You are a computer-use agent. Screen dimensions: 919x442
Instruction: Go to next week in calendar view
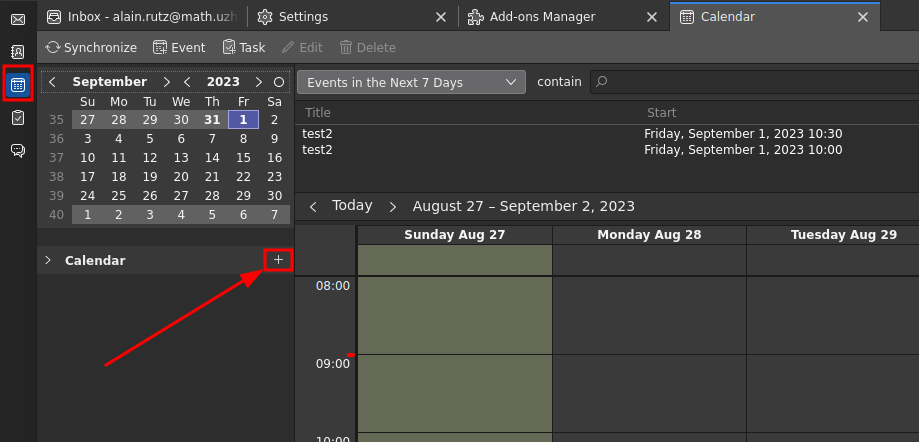(392, 206)
